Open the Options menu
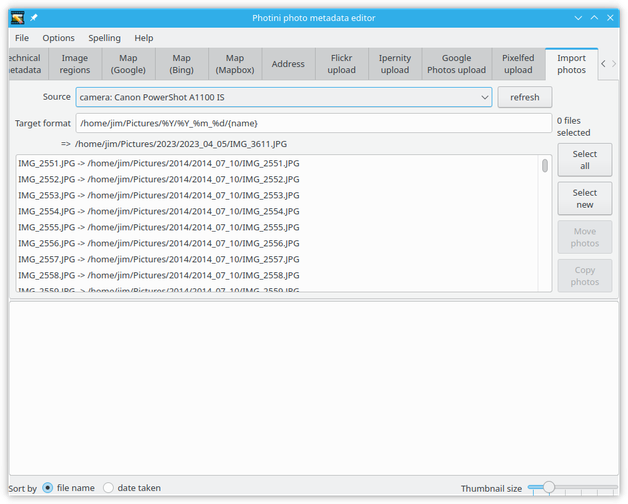This screenshot has height=504, width=628. click(58, 38)
